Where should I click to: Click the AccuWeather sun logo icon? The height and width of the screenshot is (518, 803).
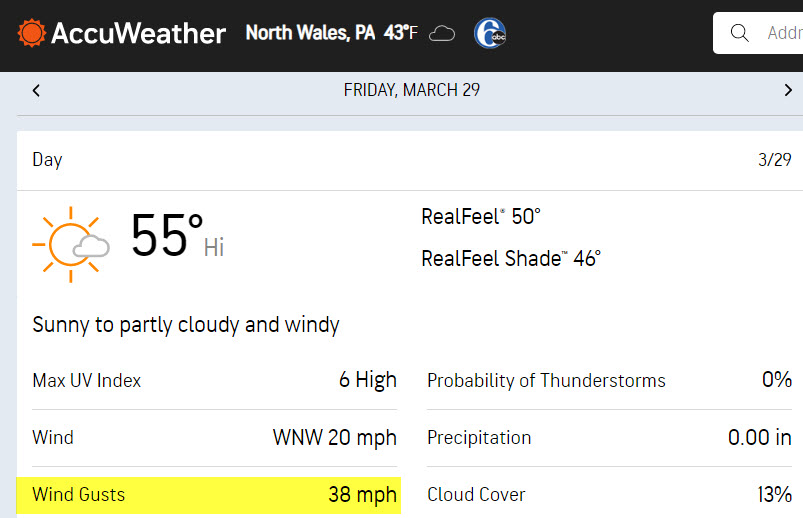tap(32, 33)
